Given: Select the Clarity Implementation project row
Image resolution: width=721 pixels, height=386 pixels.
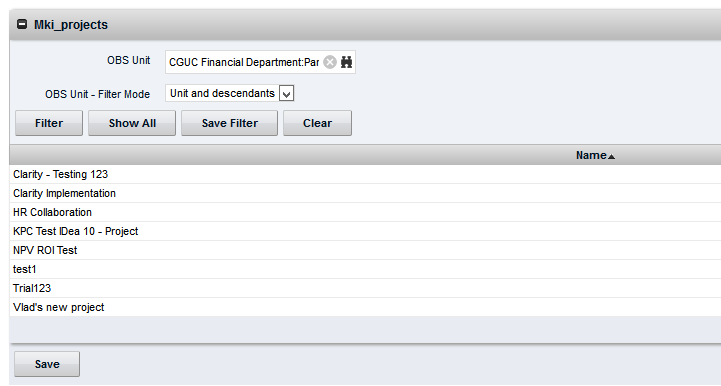Looking at the screenshot, I should point(365,193).
